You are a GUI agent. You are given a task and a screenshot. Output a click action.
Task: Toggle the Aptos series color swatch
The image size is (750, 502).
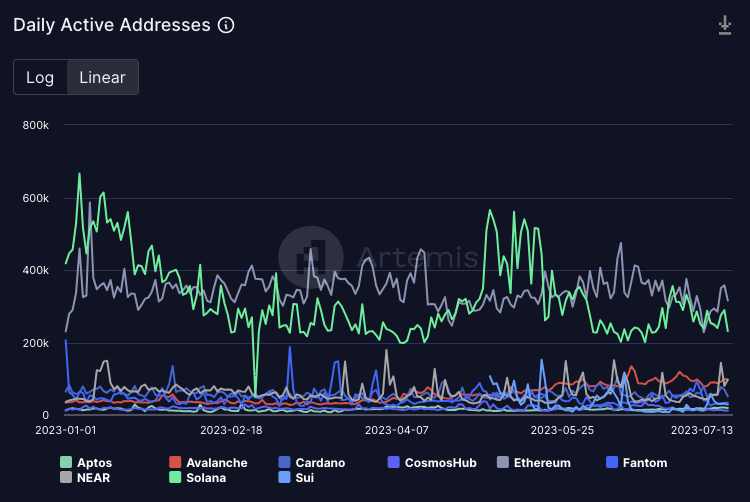click(x=66, y=462)
